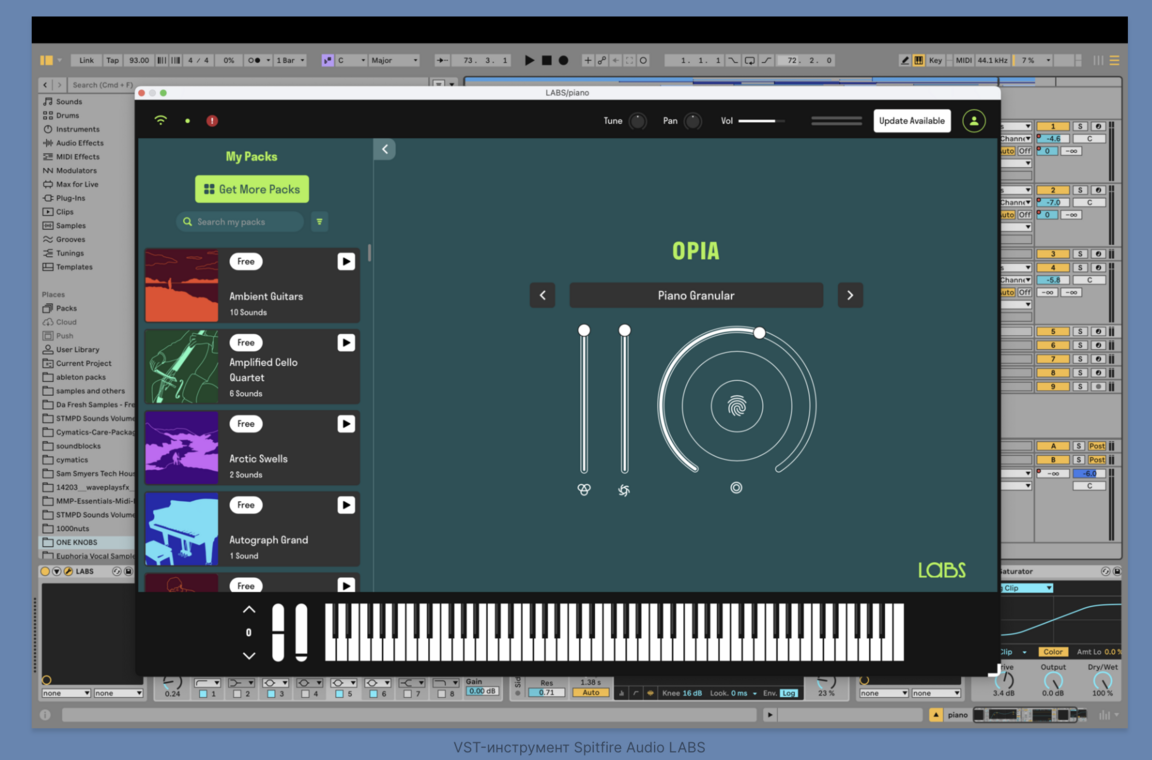Click the LABS Tune knob
The width and height of the screenshot is (1152, 760).
pos(638,121)
